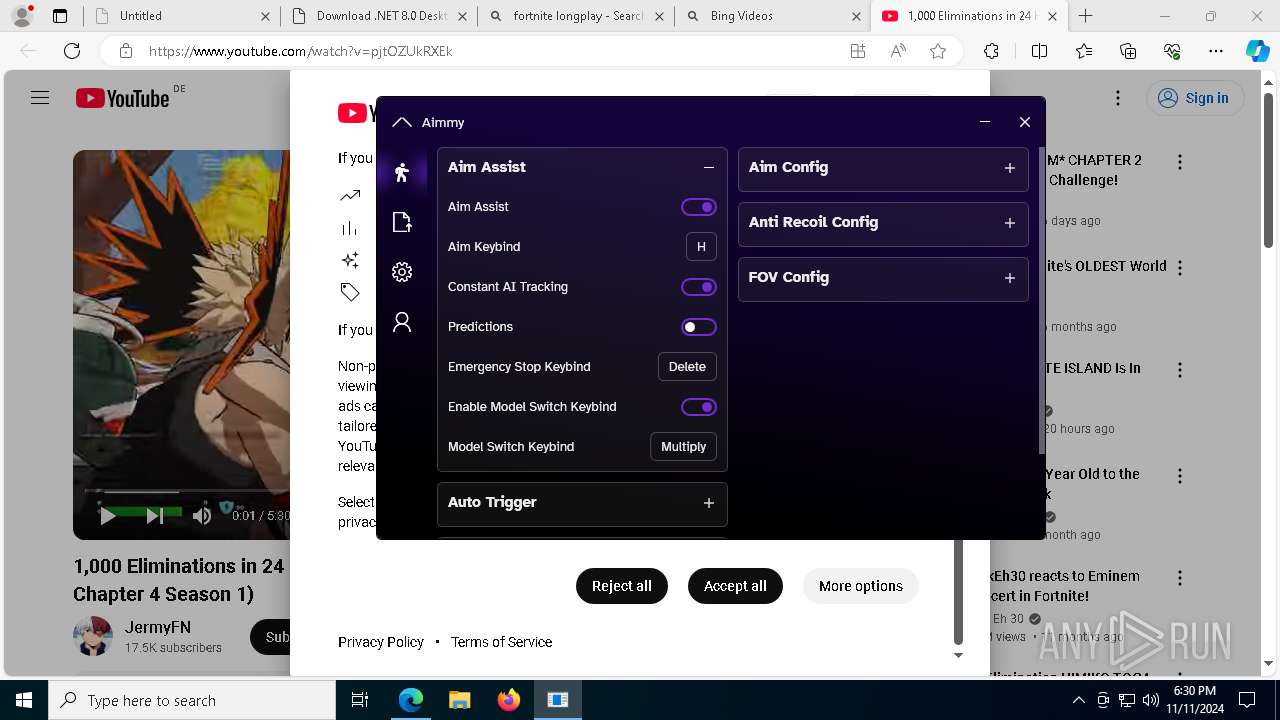Switch to fortnite longplay Search tab

(x=575, y=16)
